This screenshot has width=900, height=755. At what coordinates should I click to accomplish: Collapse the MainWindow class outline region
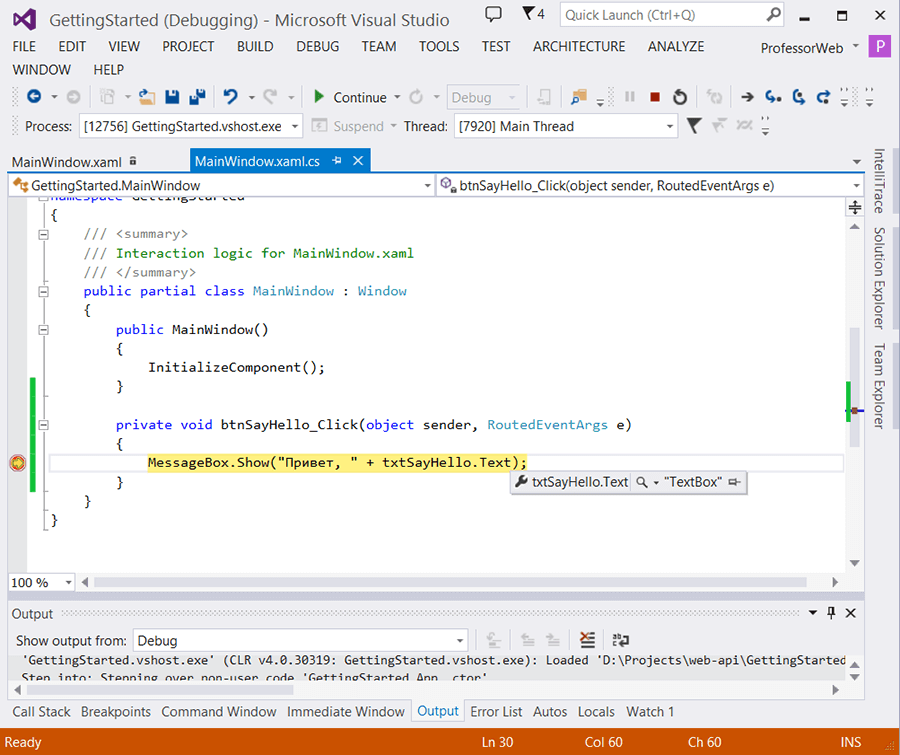[x=43, y=291]
